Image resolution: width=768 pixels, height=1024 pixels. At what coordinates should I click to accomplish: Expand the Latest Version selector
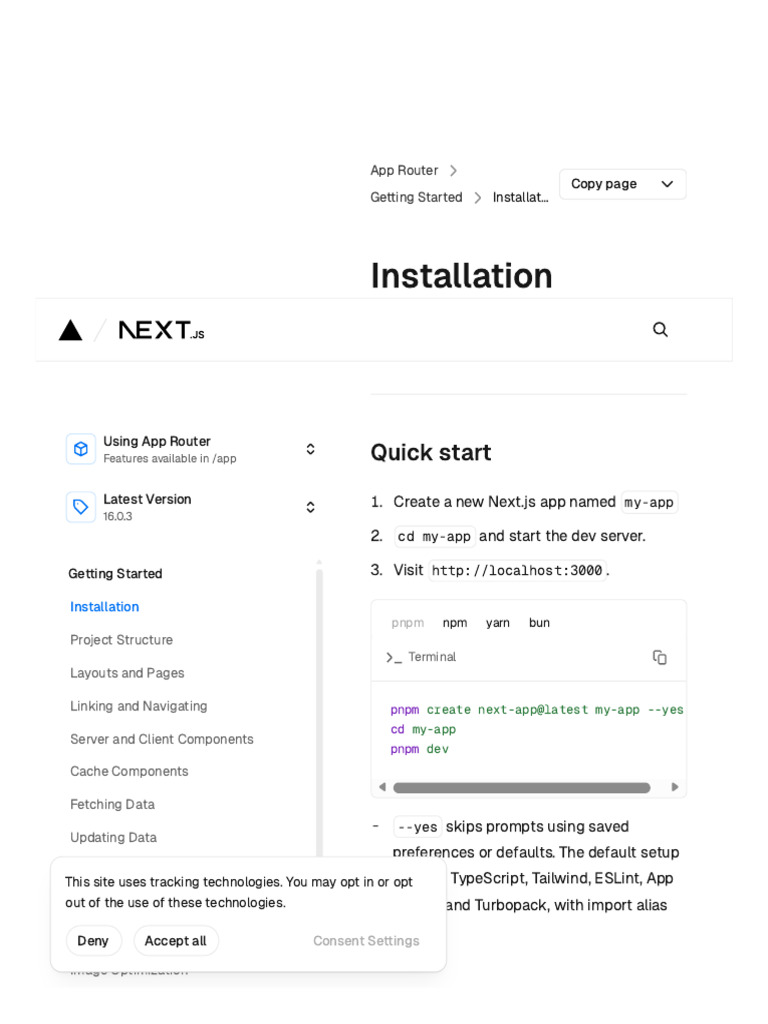[311, 507]
